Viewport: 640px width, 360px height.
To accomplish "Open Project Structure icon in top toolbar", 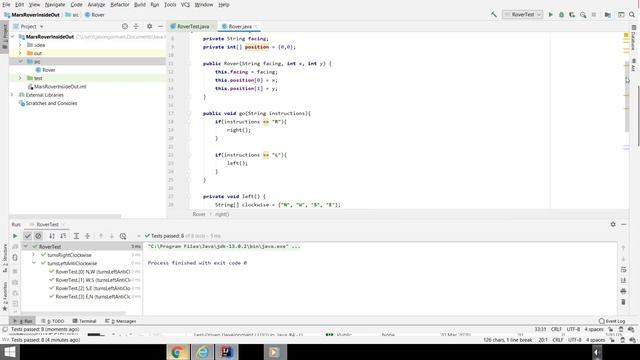I will (x=608, y=15).
